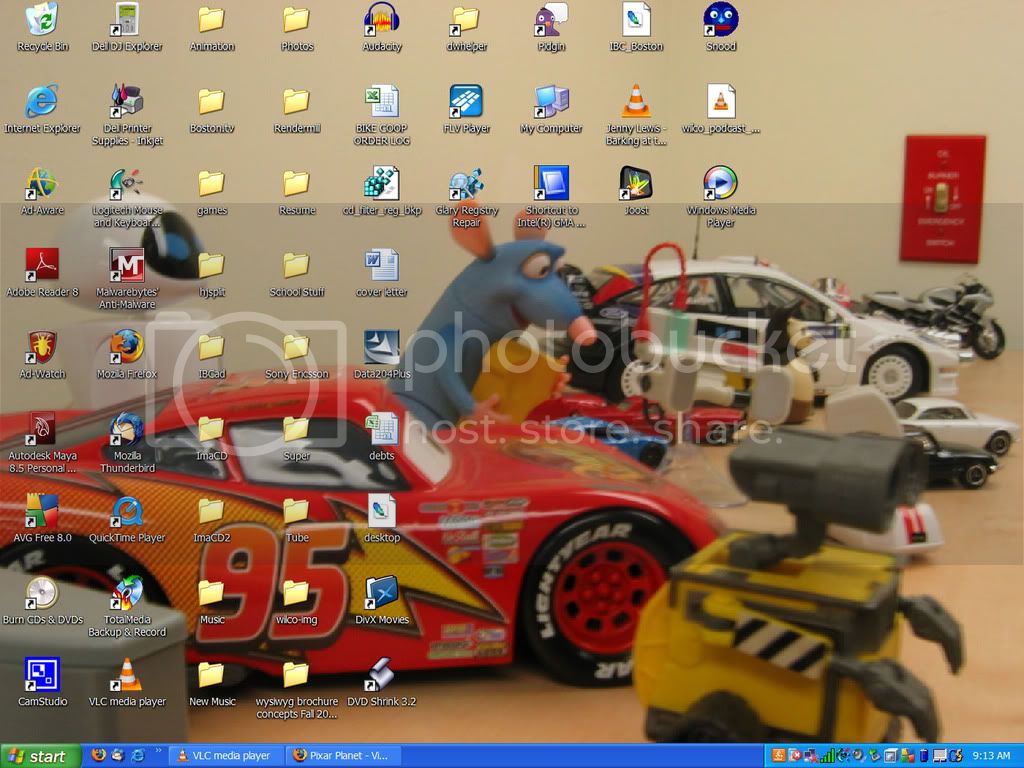The height and width of the screenshot is (768, 1024).
Task: Click the system tray clock showing 9:13 AM
Action: pos(991,756)
